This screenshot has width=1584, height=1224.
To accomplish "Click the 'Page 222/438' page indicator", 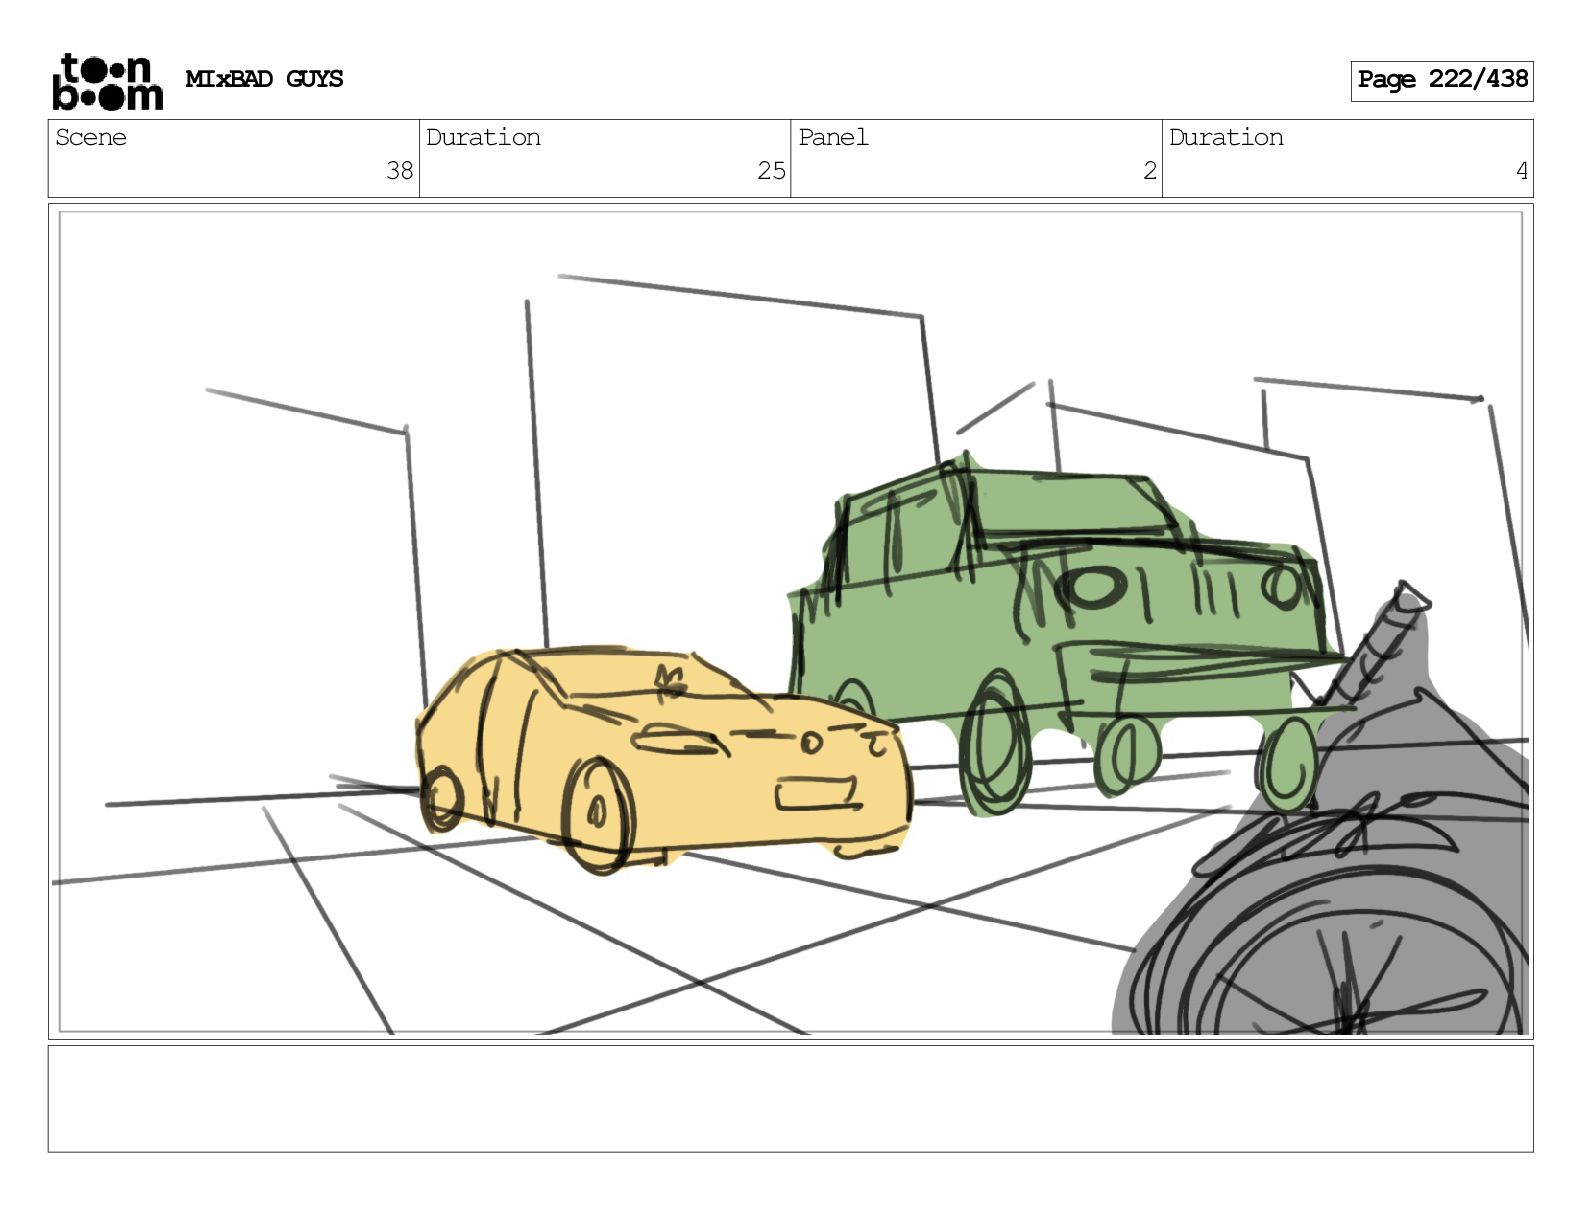I will 1442,80.
